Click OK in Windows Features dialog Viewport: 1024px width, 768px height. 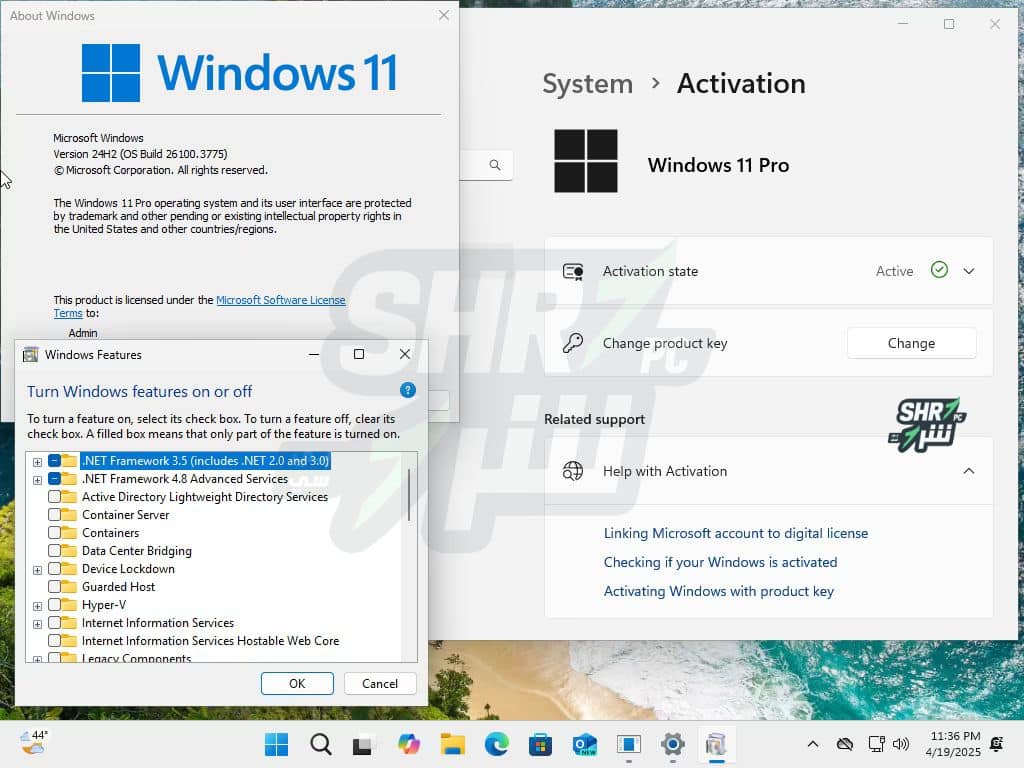coord(297,683)
